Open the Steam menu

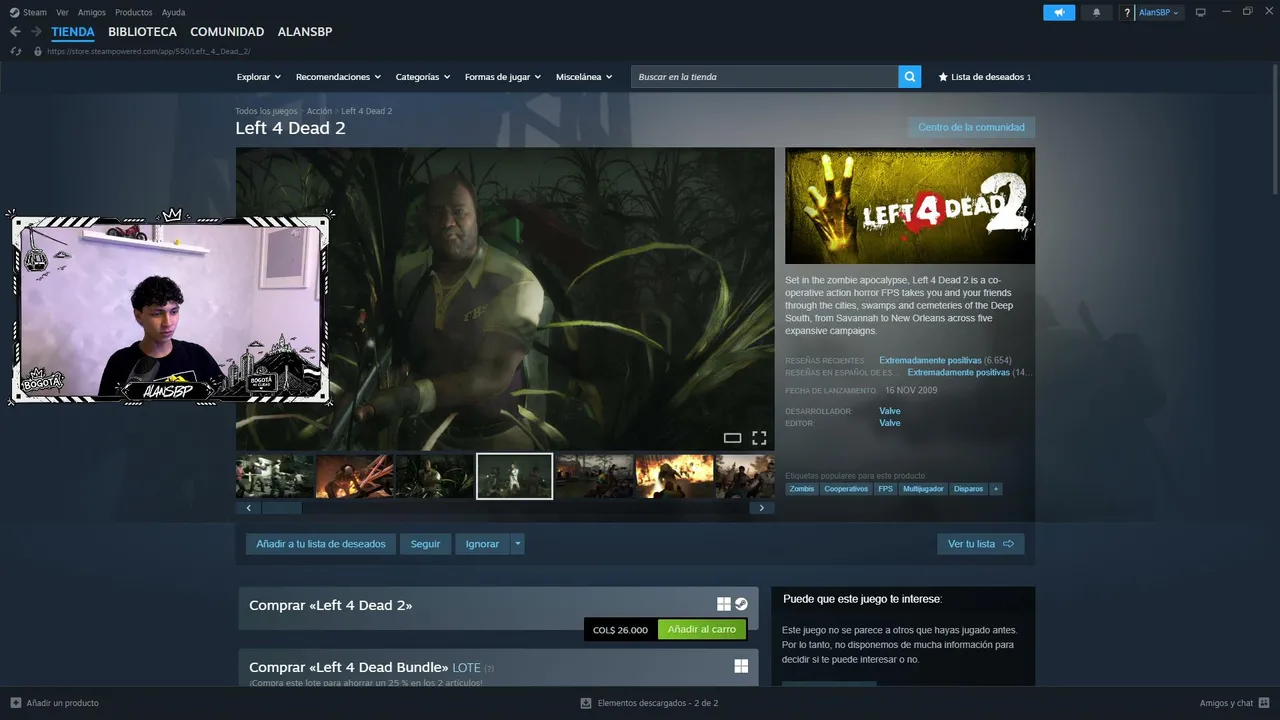point(35,13)
